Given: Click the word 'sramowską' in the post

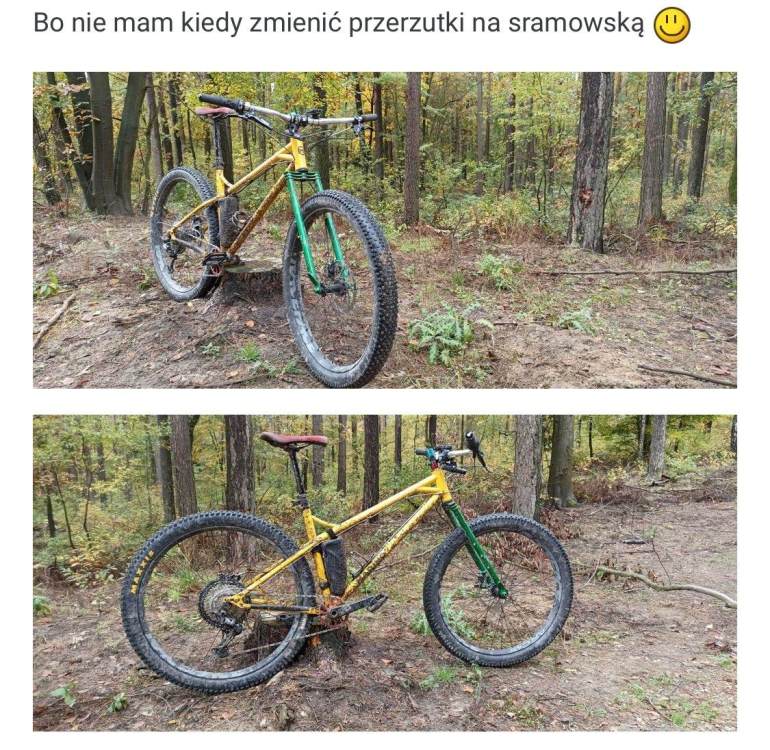Looking at the screenshot, I should click(x=576, y=23).
